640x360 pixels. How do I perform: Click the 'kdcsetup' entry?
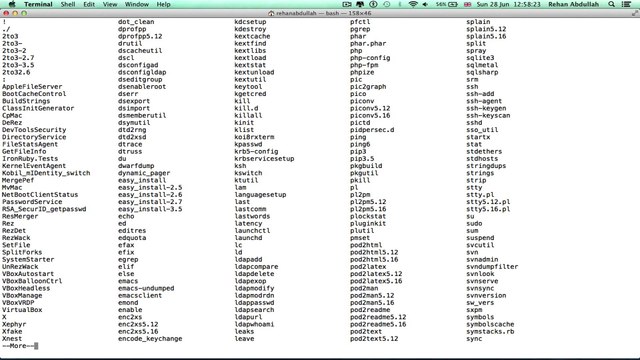(x=250, y=22)
